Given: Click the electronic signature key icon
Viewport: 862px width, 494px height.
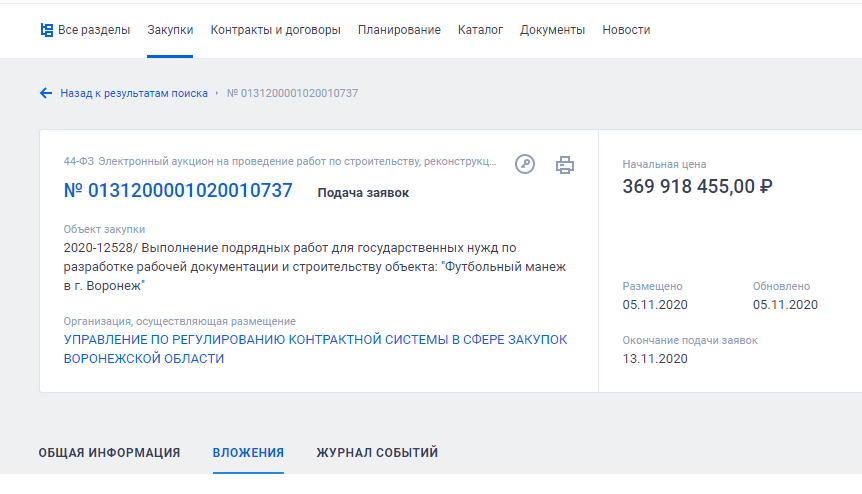Looking at the screenshot, I should click(525, 164).
